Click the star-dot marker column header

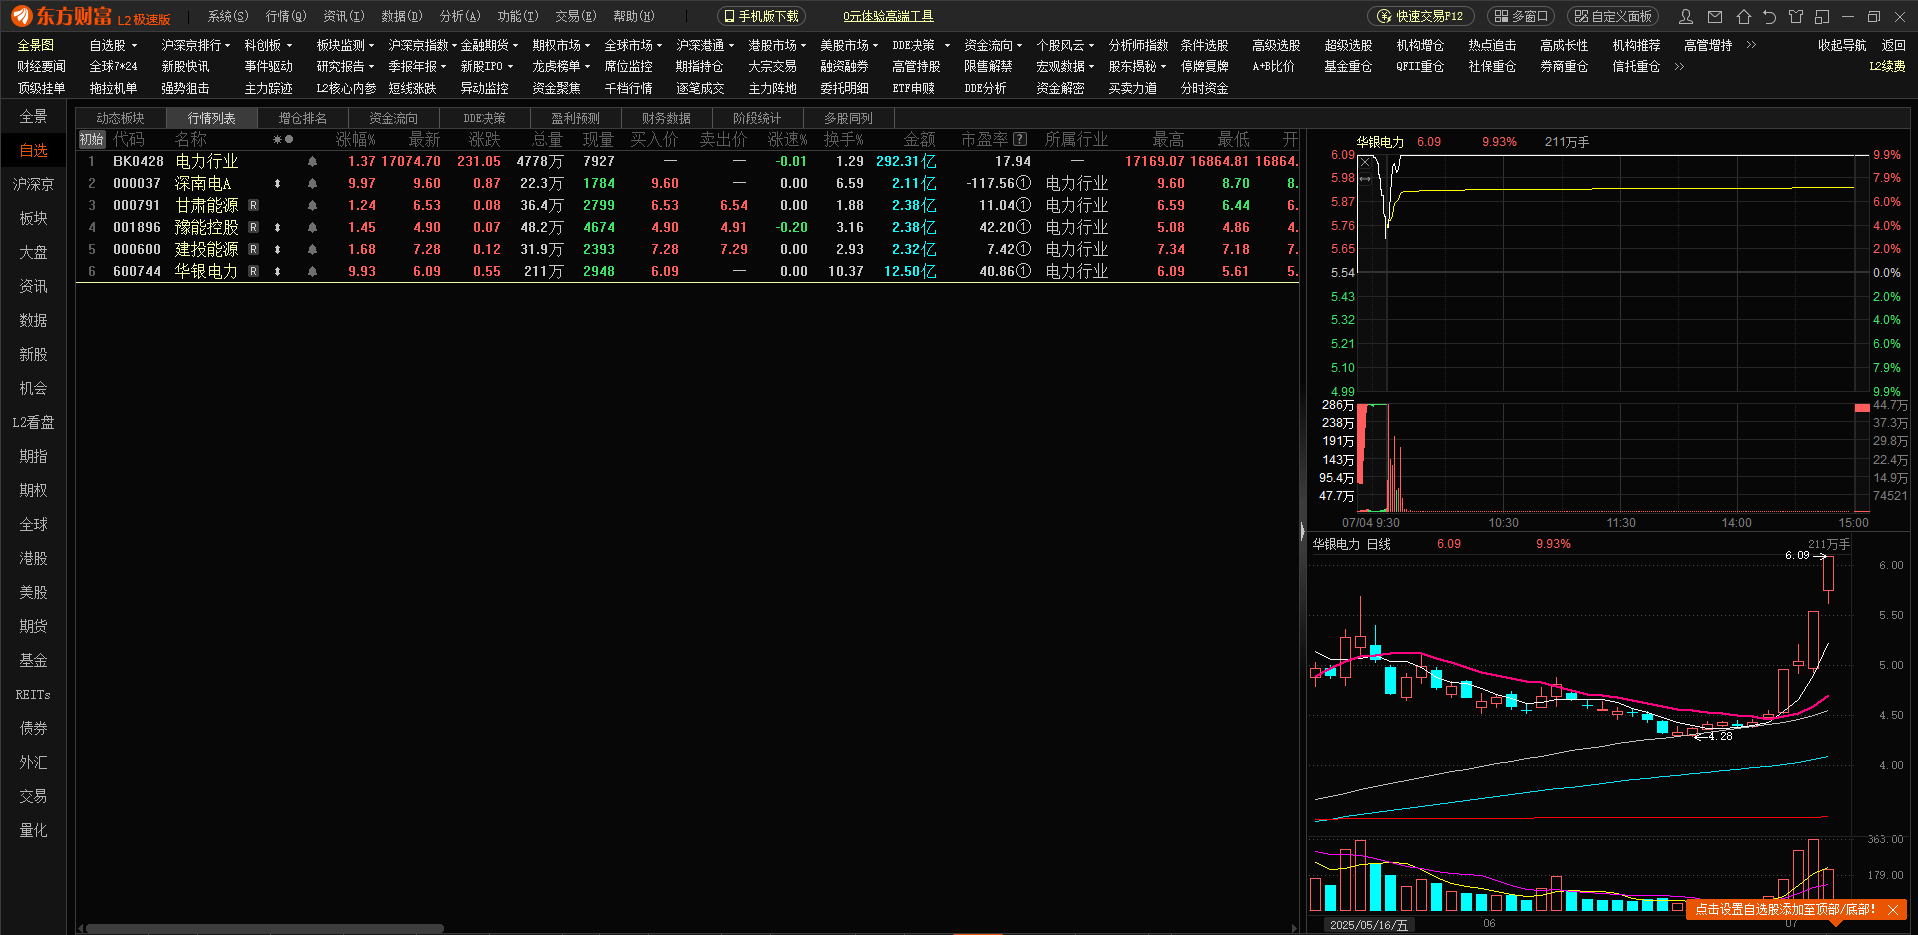tap(283, 140)
